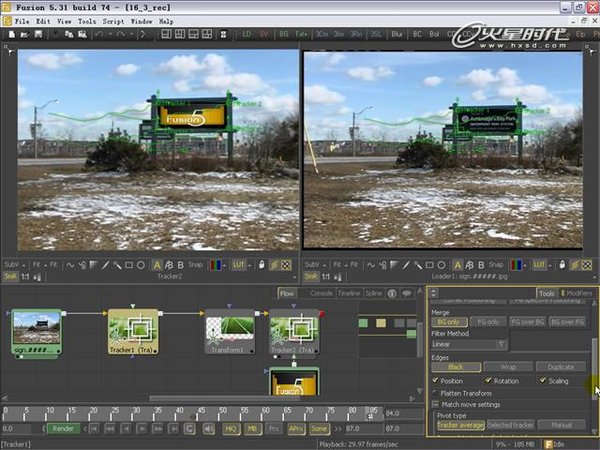Open the Filter Method Linear dropdown
The height and width of the screenshot is (450, 600).
pyautogui.click(x=469, y=344)
